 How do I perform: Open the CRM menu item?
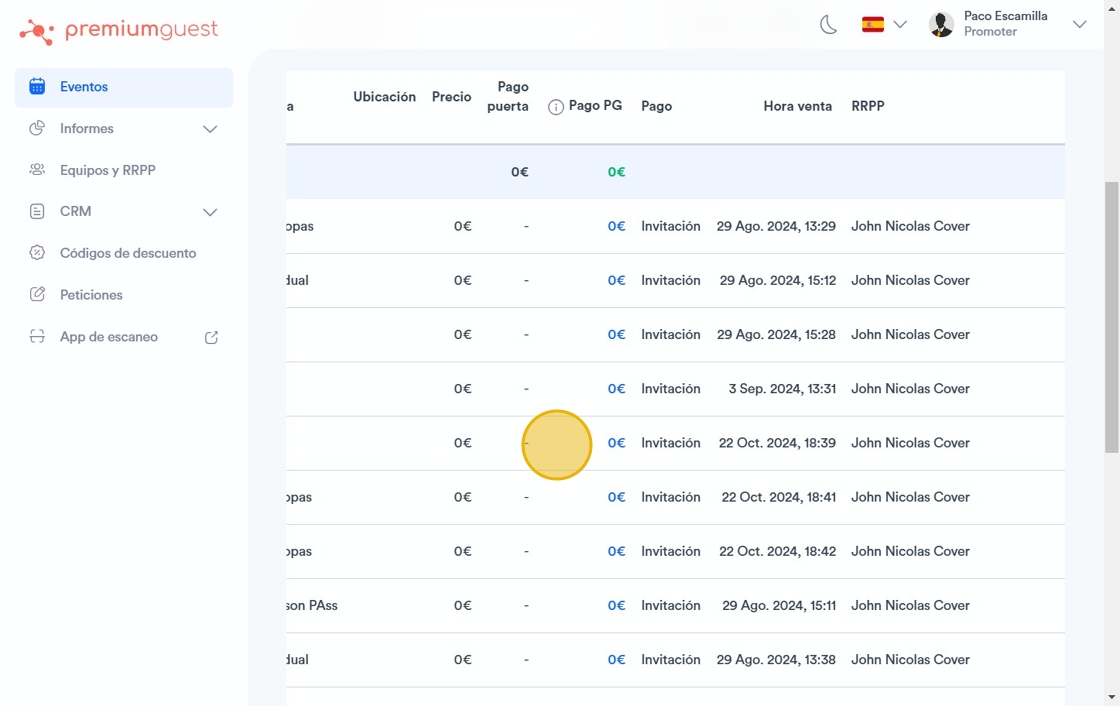[x=75, y=212]
